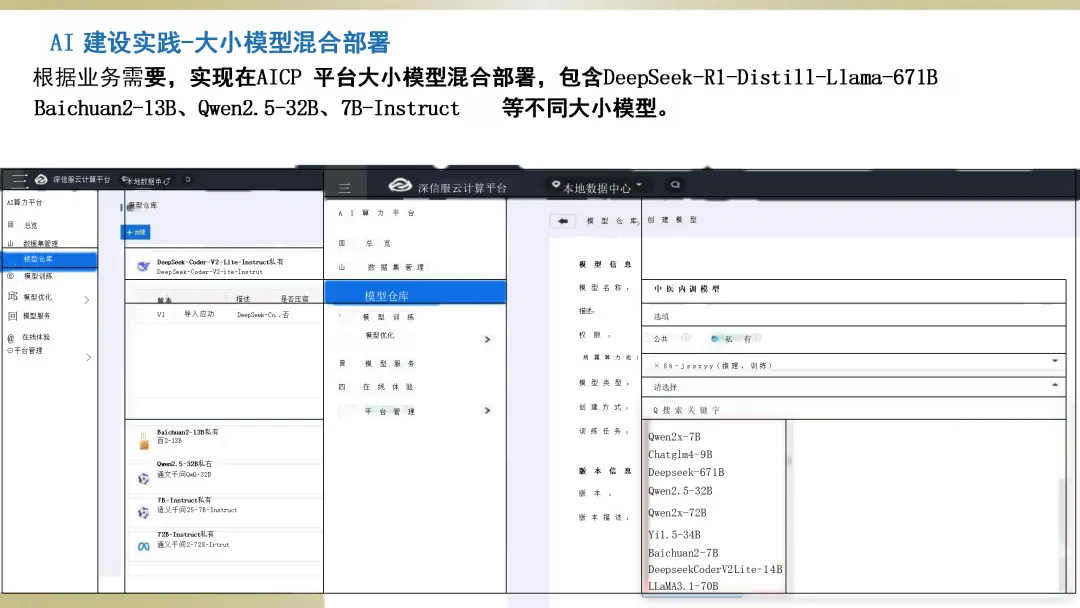Choose Qwen2.5-32B from model type list
The image size is (1080, 608).
pyautogui.click(x=680, y=491)
